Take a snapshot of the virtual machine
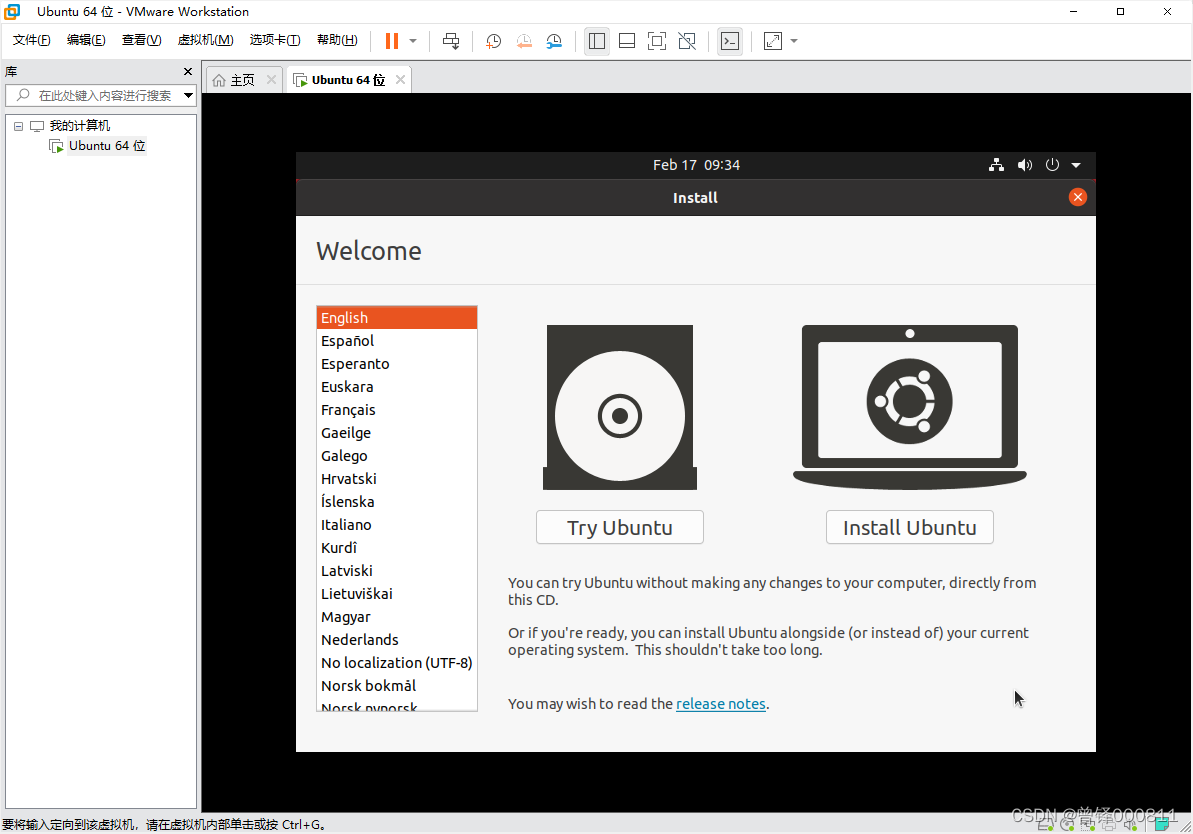 (494, 41)
